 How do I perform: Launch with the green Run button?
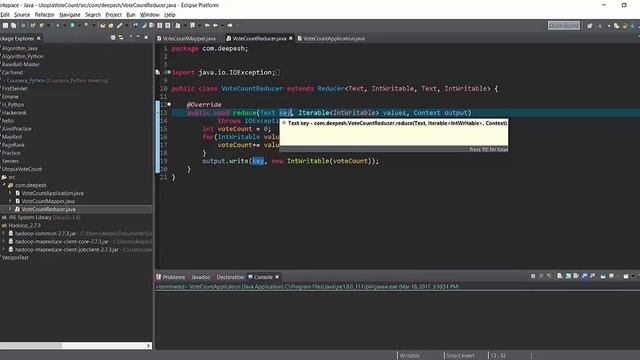(72, 25)
